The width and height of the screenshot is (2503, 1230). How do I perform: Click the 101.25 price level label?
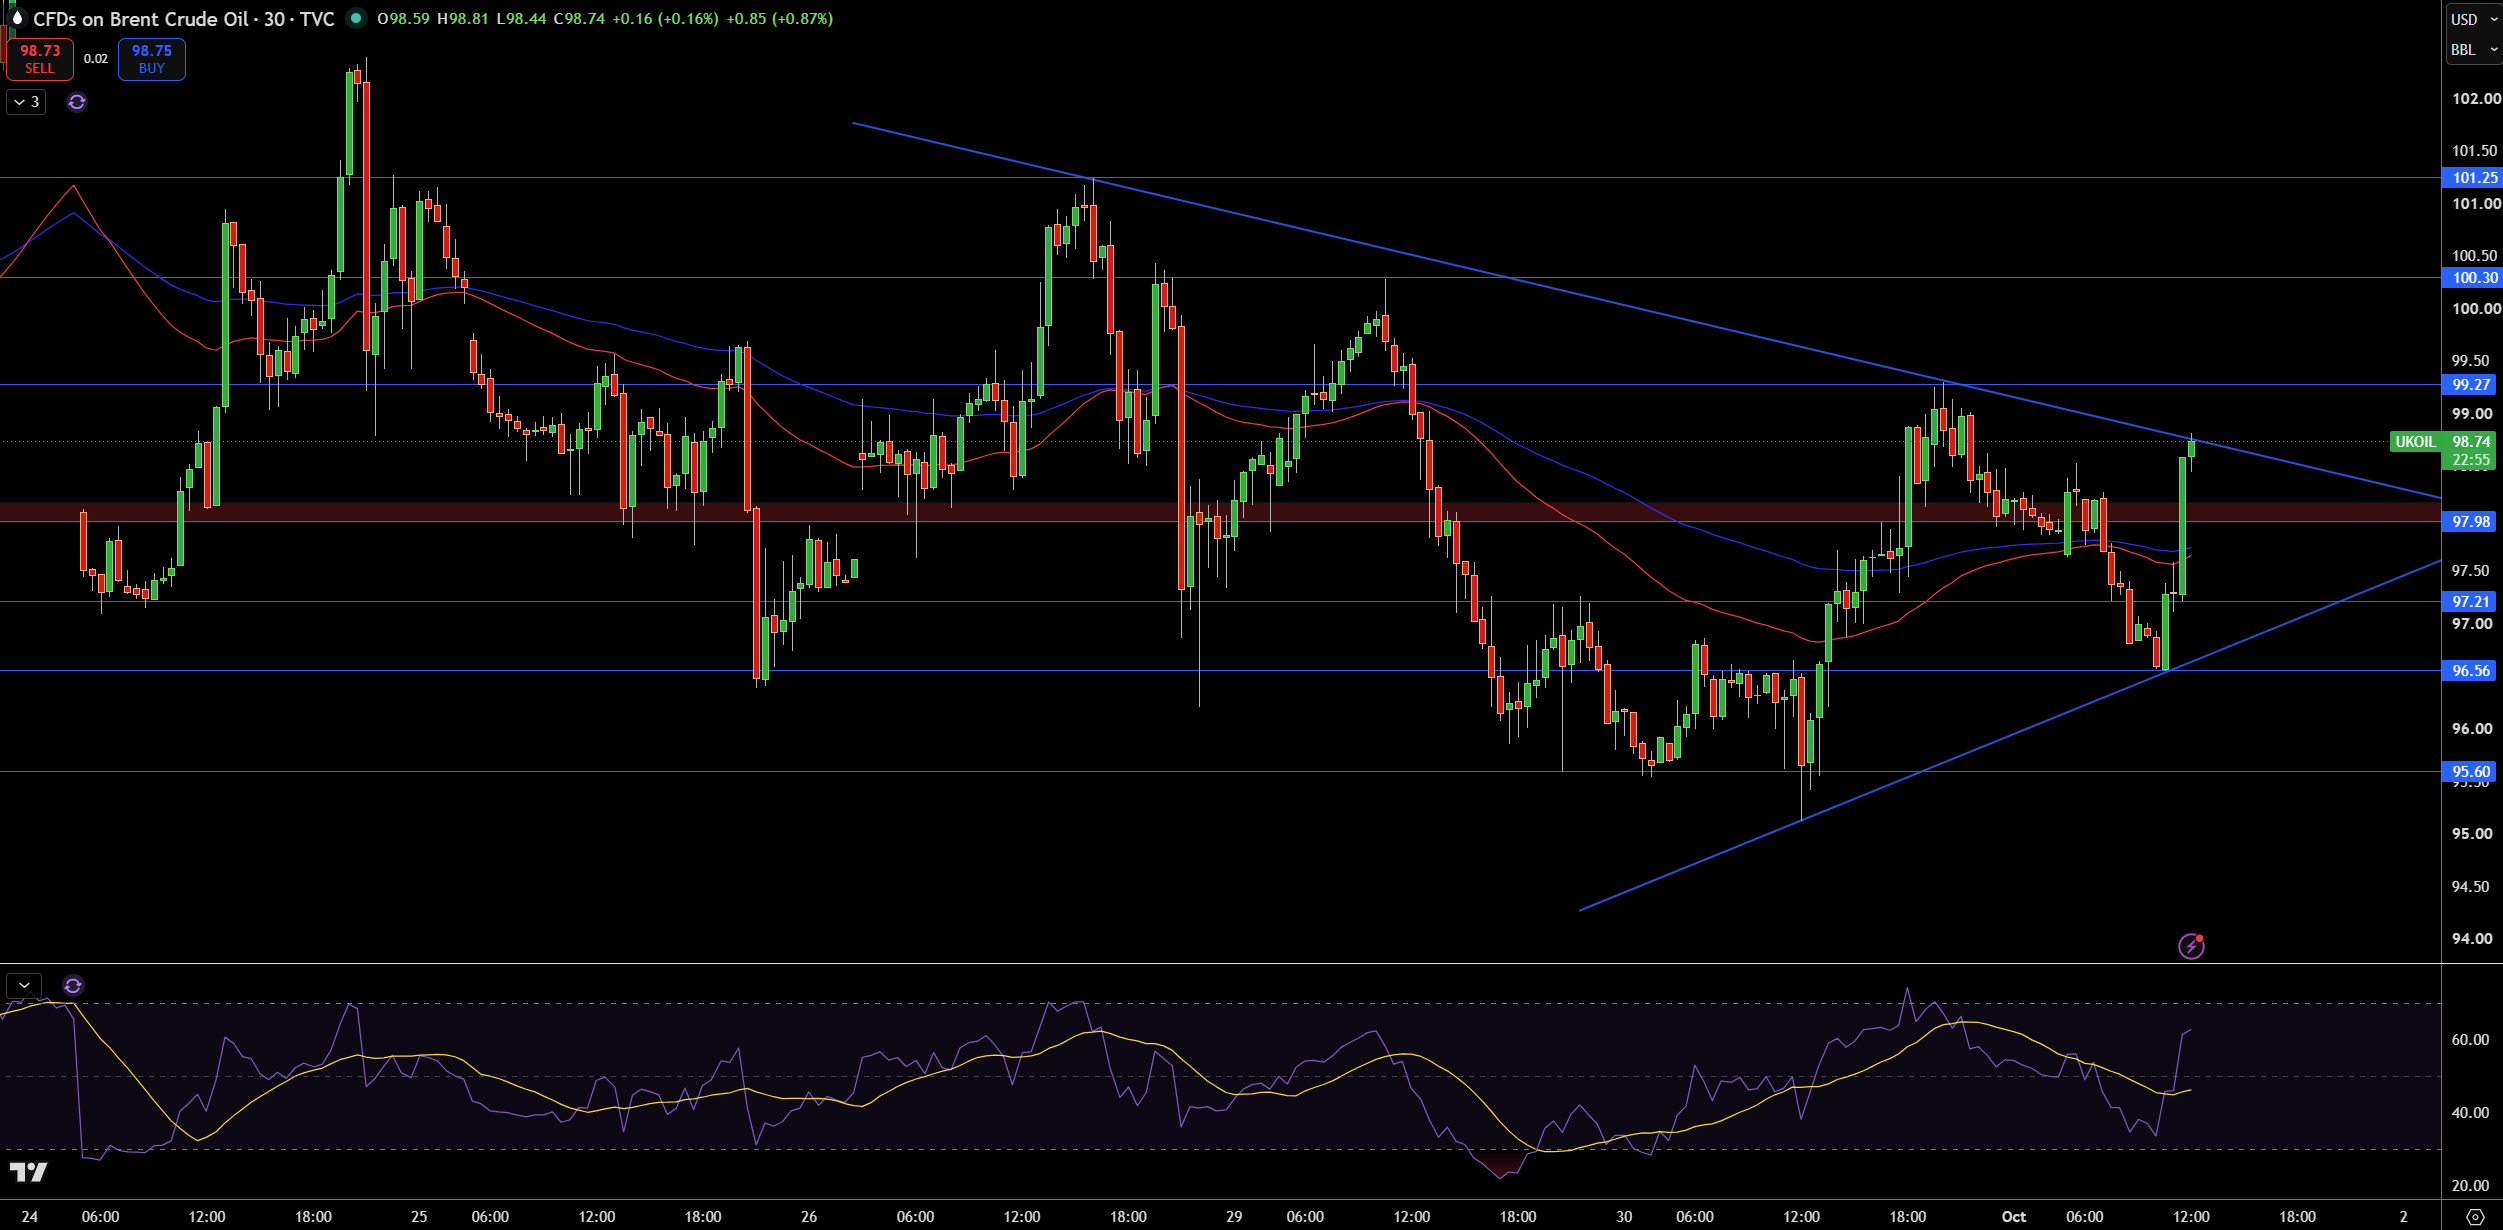click(x=2471, y=178)
